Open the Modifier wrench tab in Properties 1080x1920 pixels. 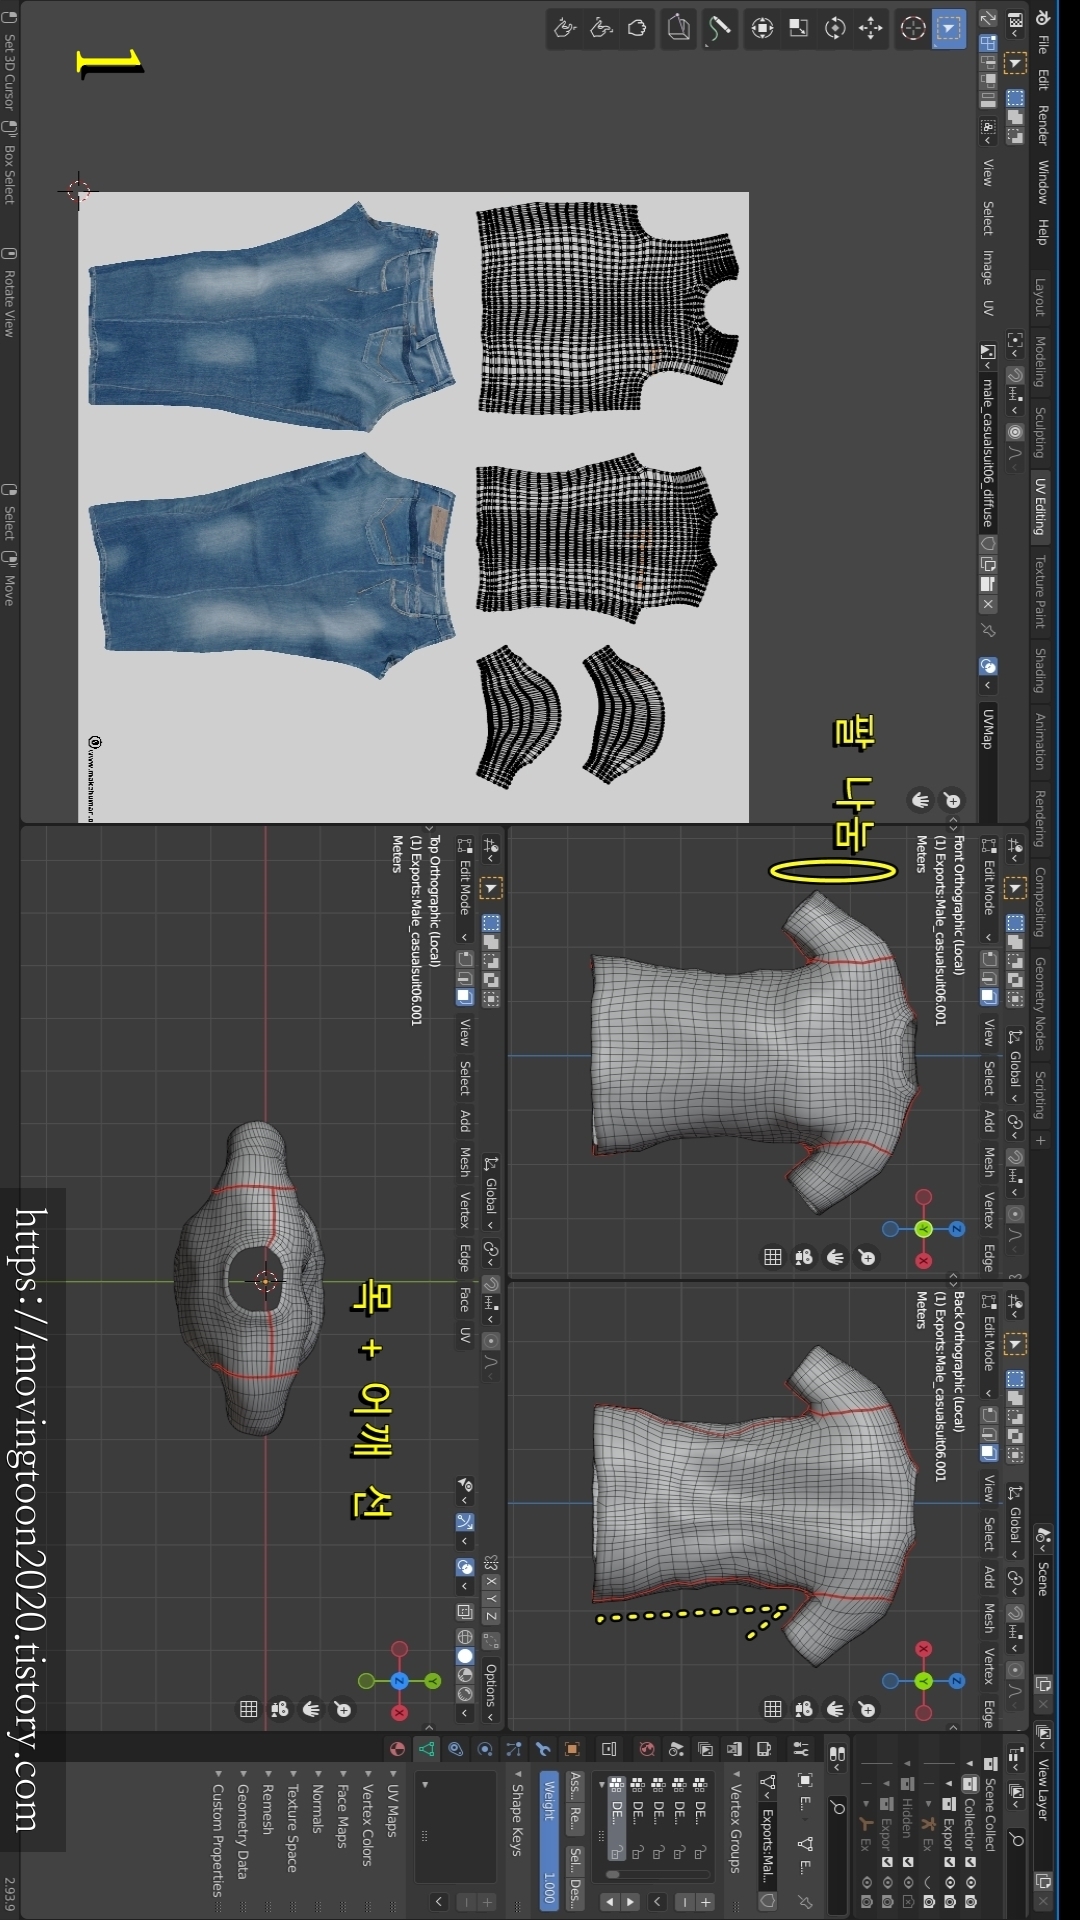(543, 1749)
